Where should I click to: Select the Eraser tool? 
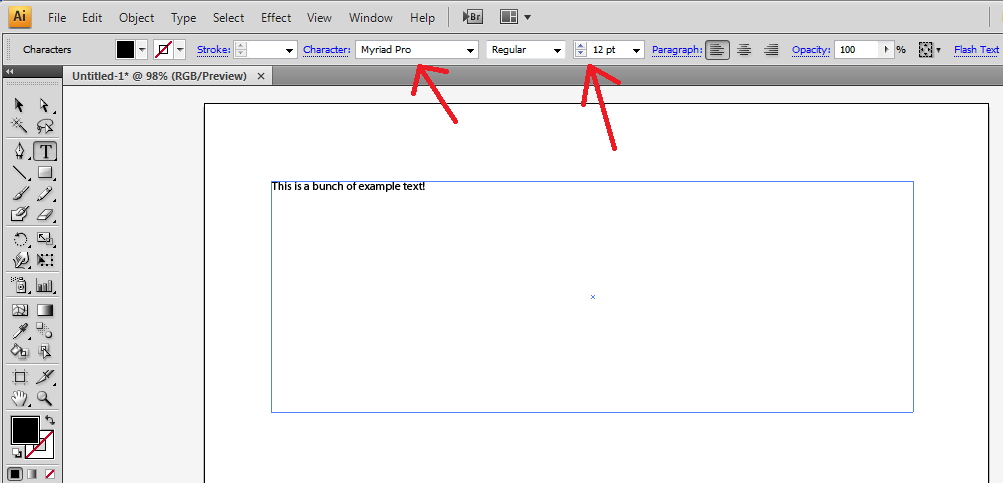(45, 214)
